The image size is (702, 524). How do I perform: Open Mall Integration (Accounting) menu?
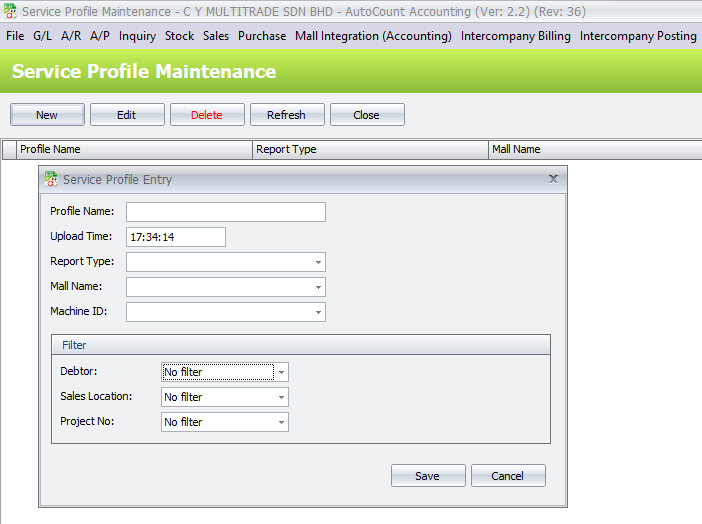coord(373,36)
